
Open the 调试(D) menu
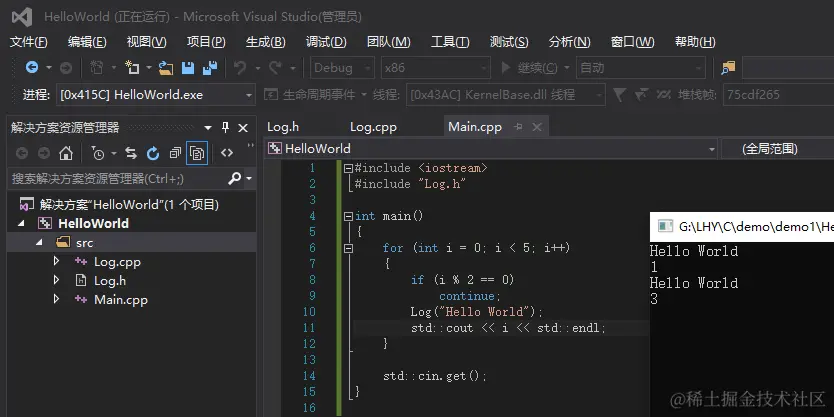click(x=326, y=41)
